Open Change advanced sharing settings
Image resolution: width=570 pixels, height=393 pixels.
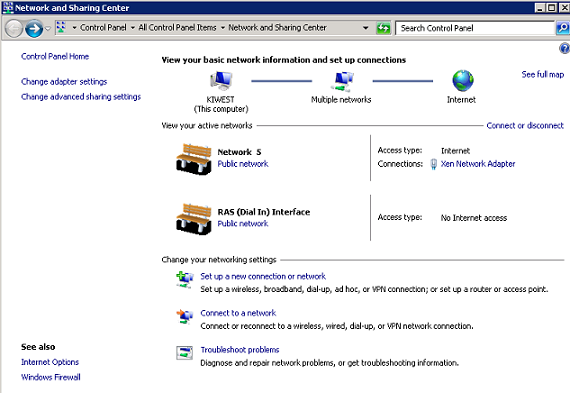pyautogui.click(x=81, y=97)
